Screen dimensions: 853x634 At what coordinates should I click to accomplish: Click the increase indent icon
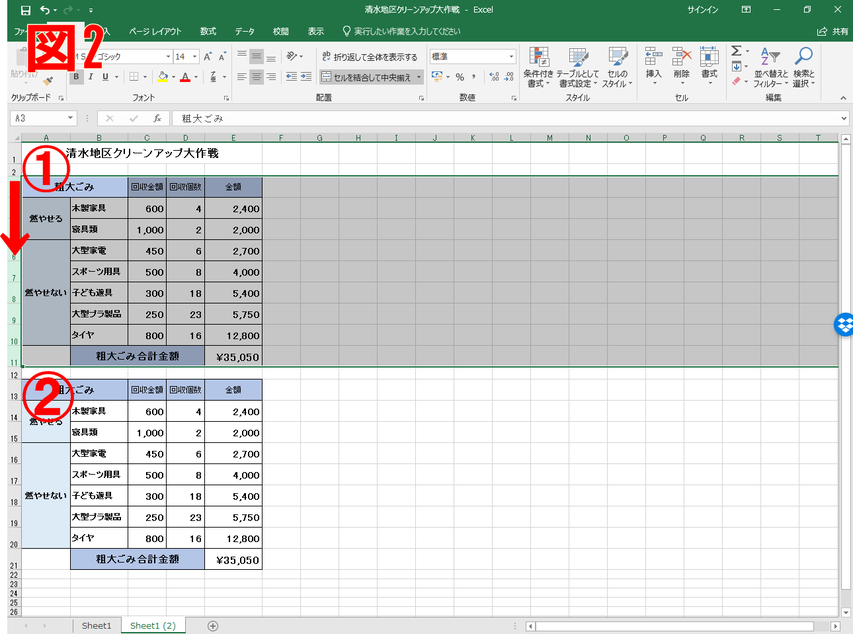[306, 77]
